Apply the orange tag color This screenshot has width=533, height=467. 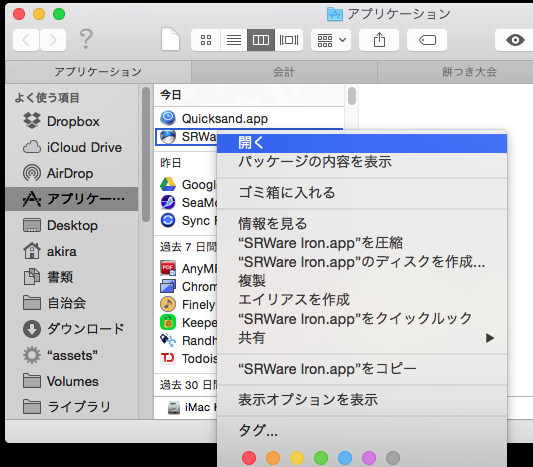coord(273,458)
